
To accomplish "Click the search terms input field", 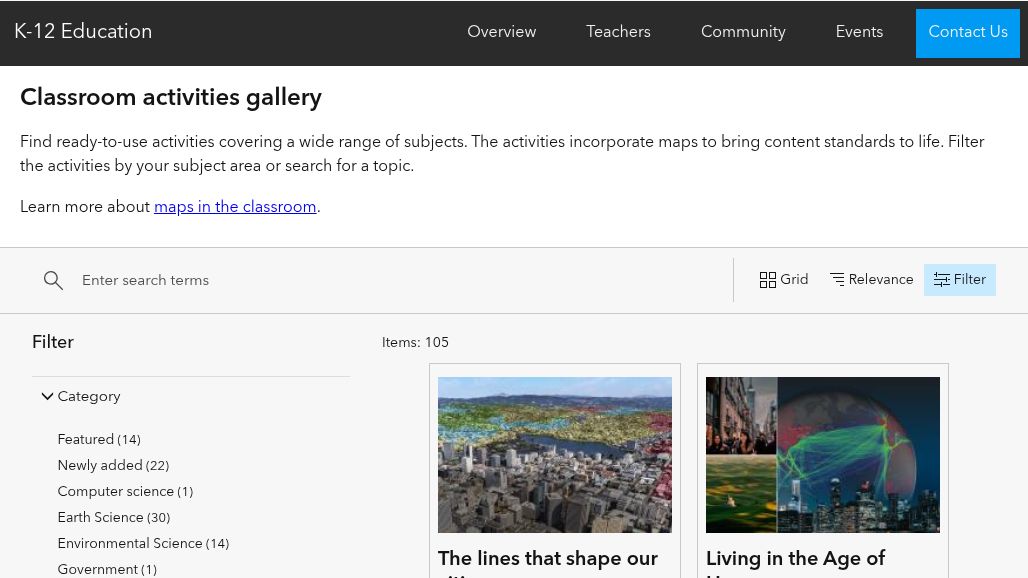I will 300,280.
